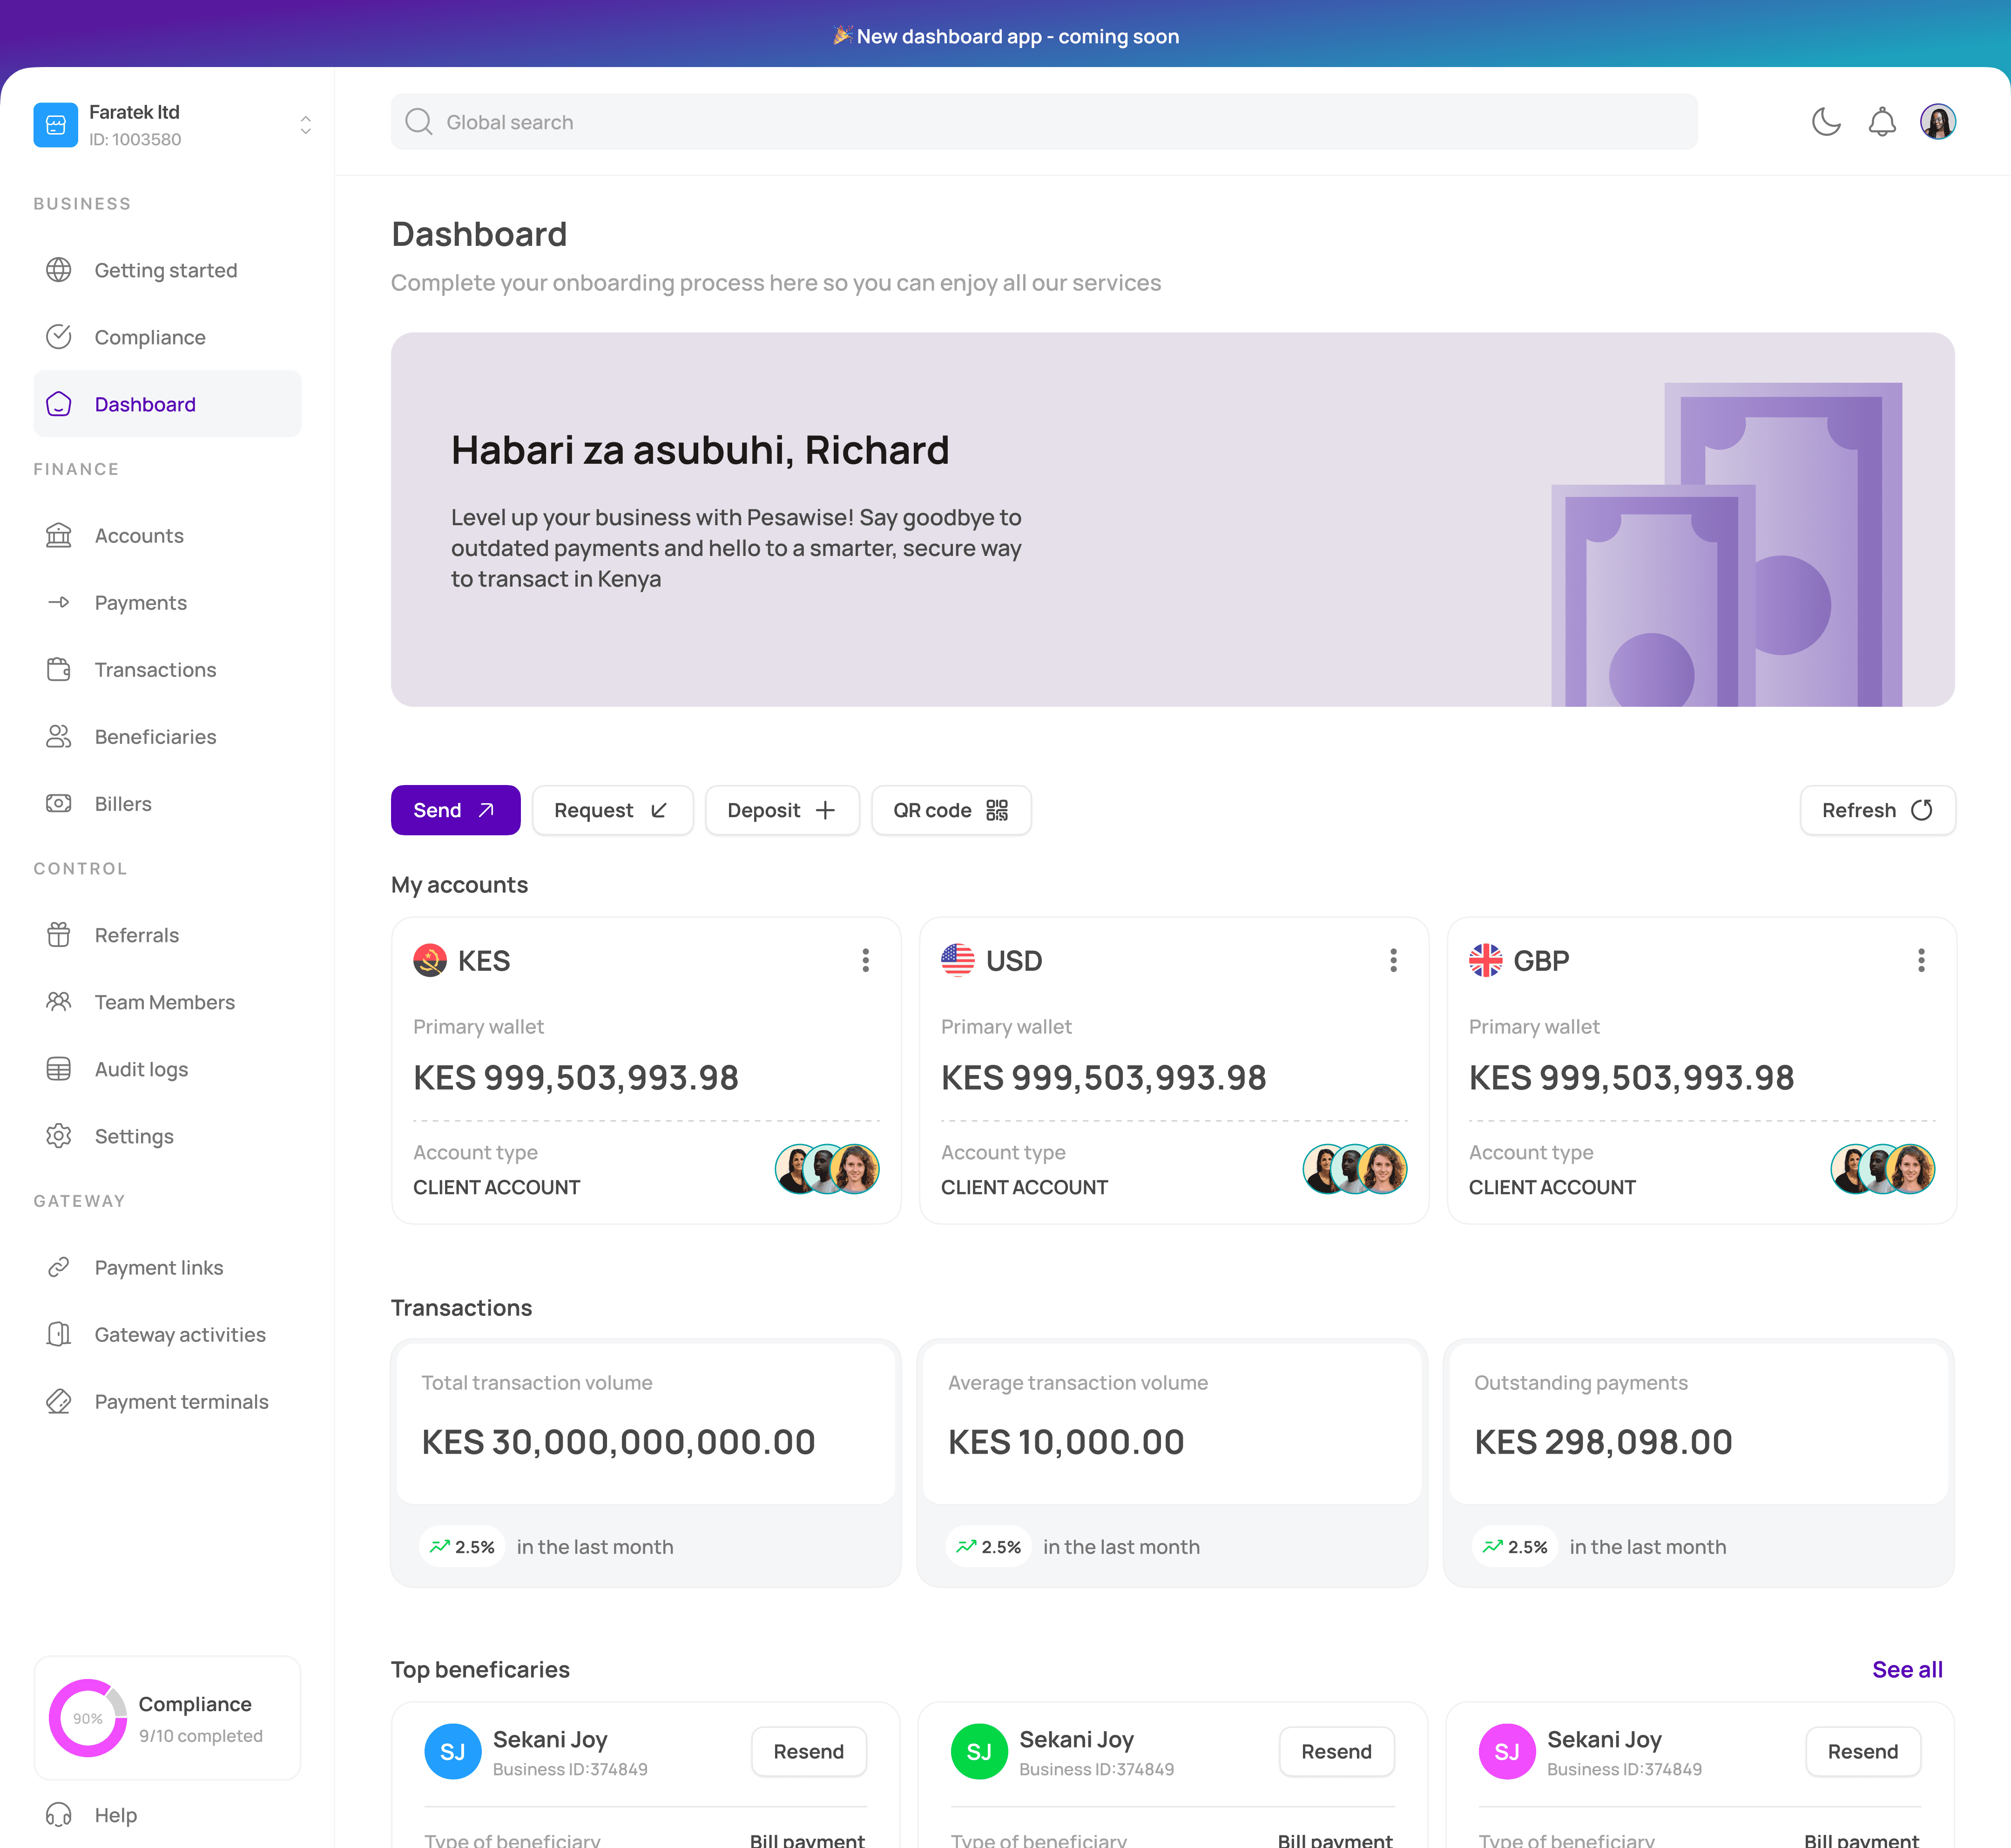2011x1848 pixels.
Task: Open GBP account kebab menu
Action: tap(1920, 960)
